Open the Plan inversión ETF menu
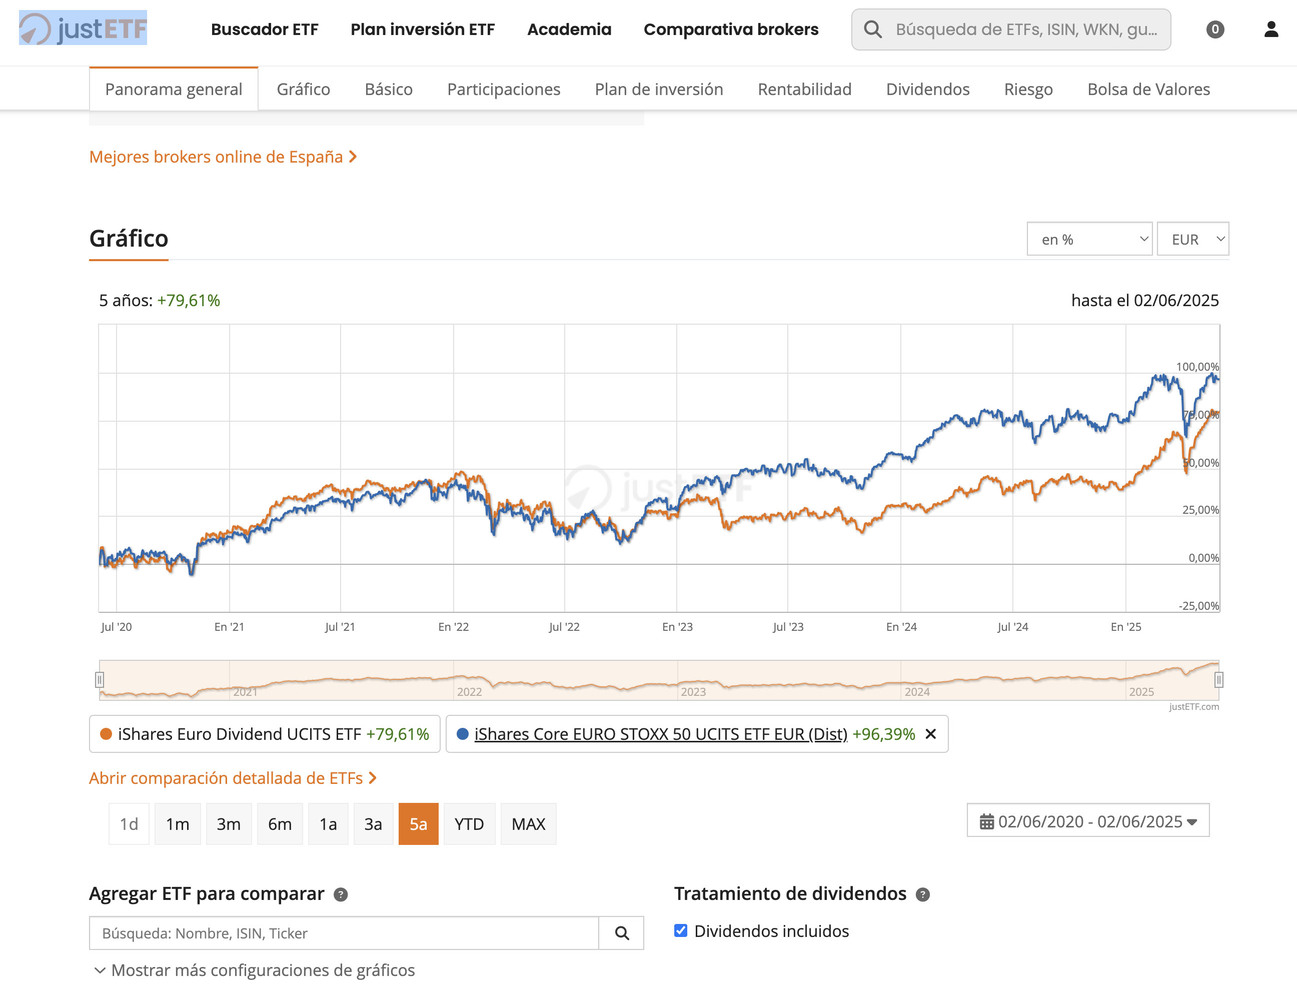The image size is (1297, 993). click(x=423, y=30)
